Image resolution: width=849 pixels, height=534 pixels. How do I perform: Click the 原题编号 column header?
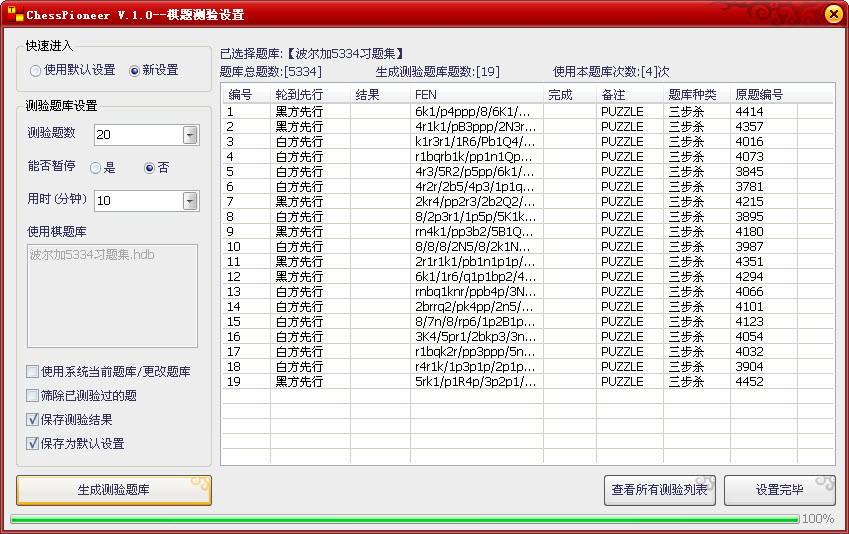pos(763,95)
